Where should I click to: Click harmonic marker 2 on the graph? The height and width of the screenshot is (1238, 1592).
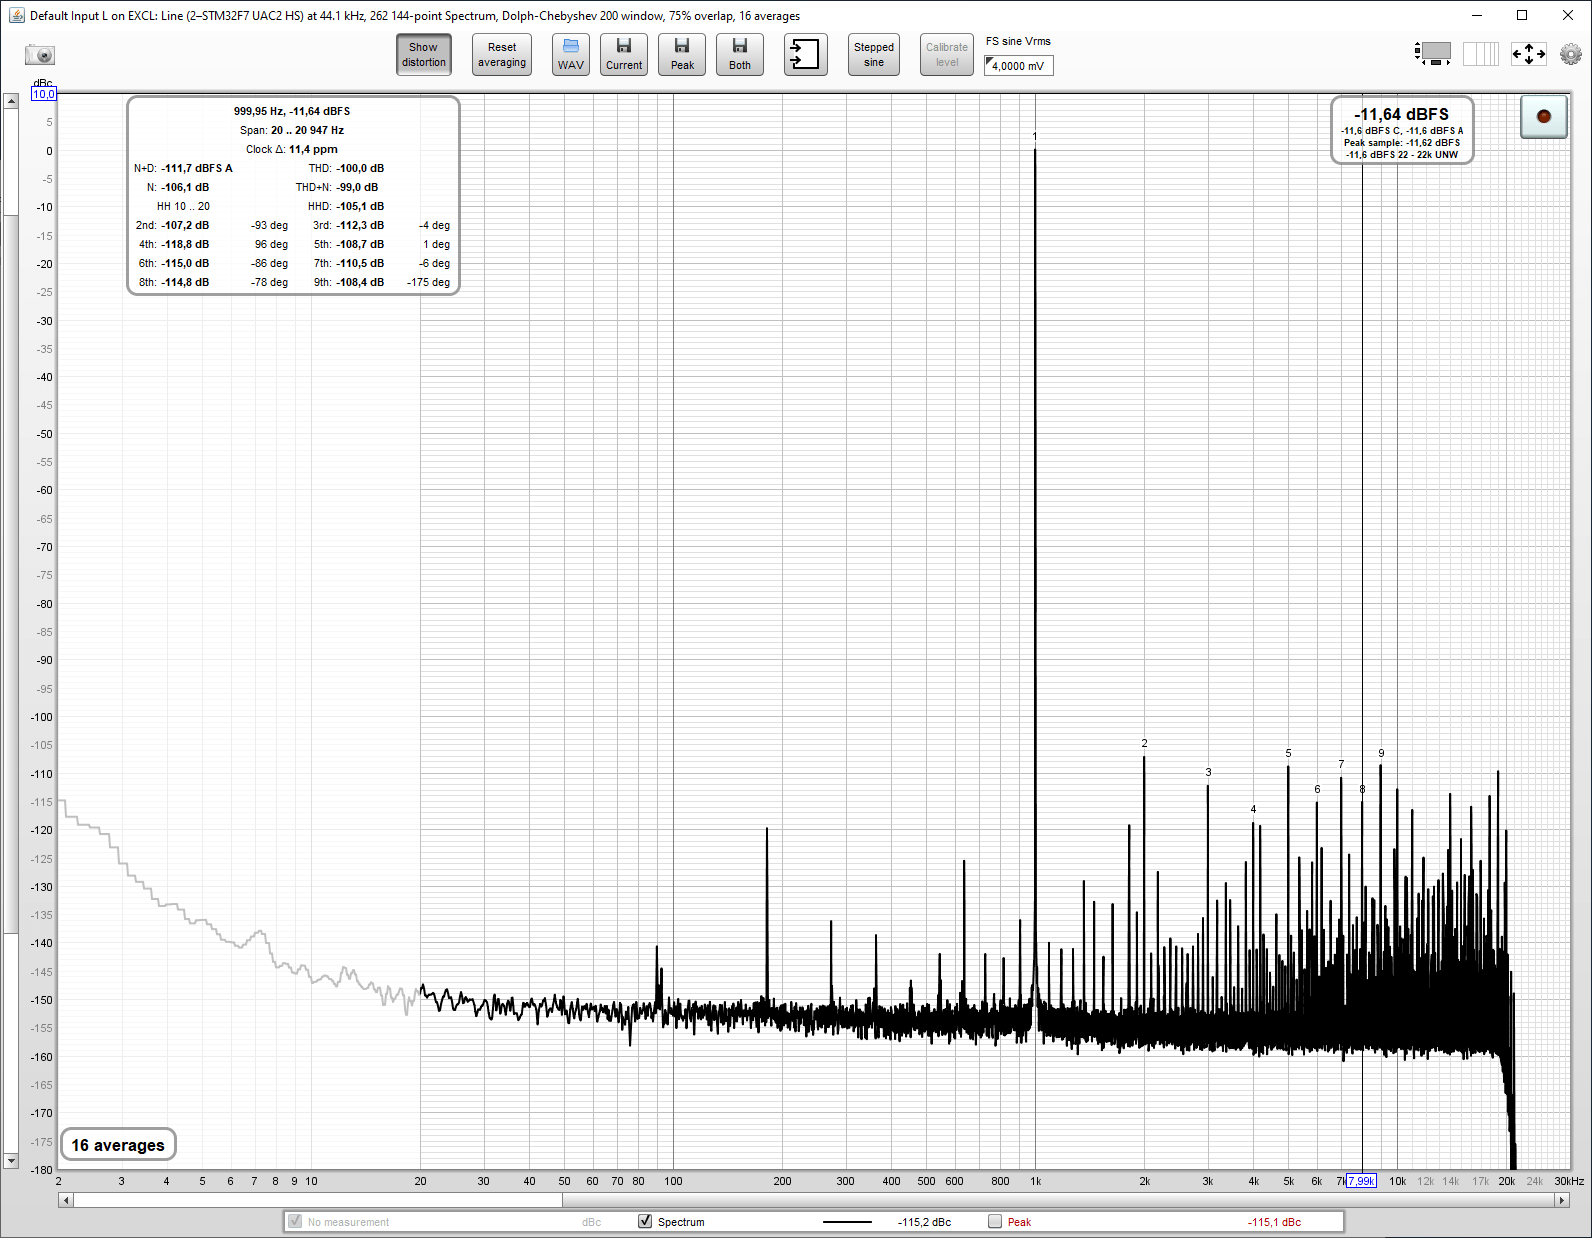tap(1144, 743)
